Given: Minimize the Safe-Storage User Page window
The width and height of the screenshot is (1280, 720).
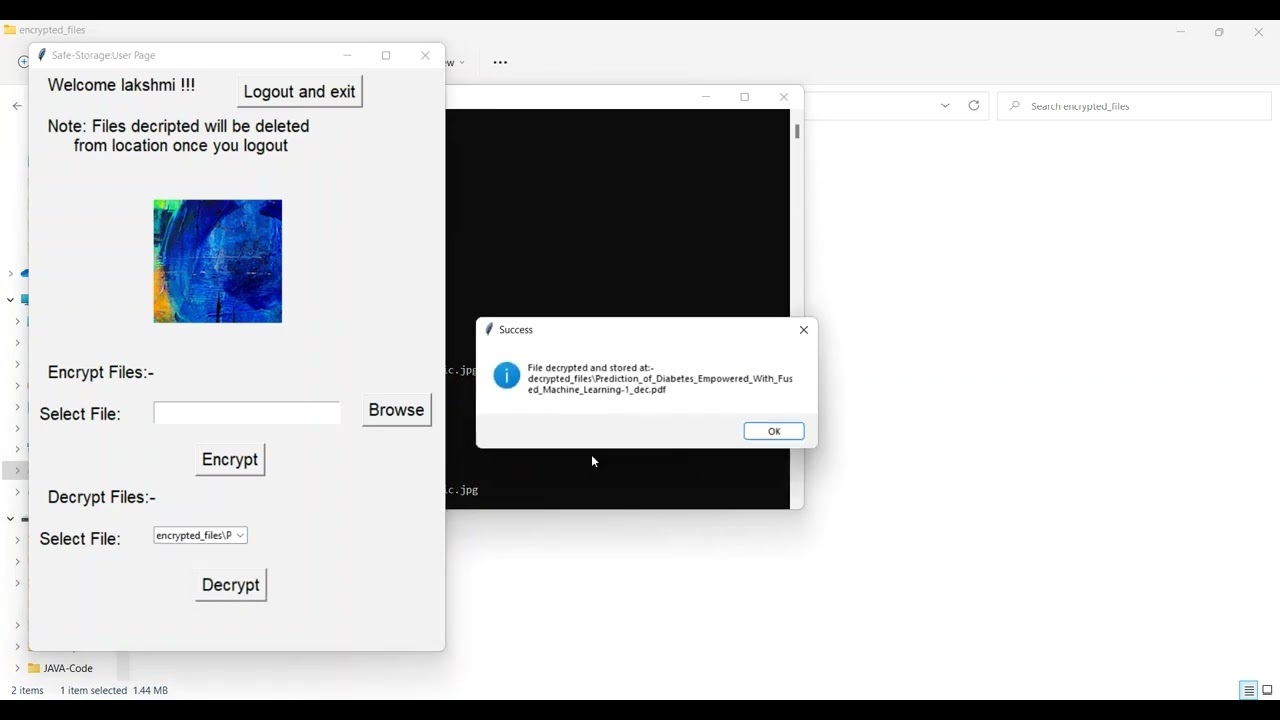Looking at the screenshot, I should [x=348, y=56].
